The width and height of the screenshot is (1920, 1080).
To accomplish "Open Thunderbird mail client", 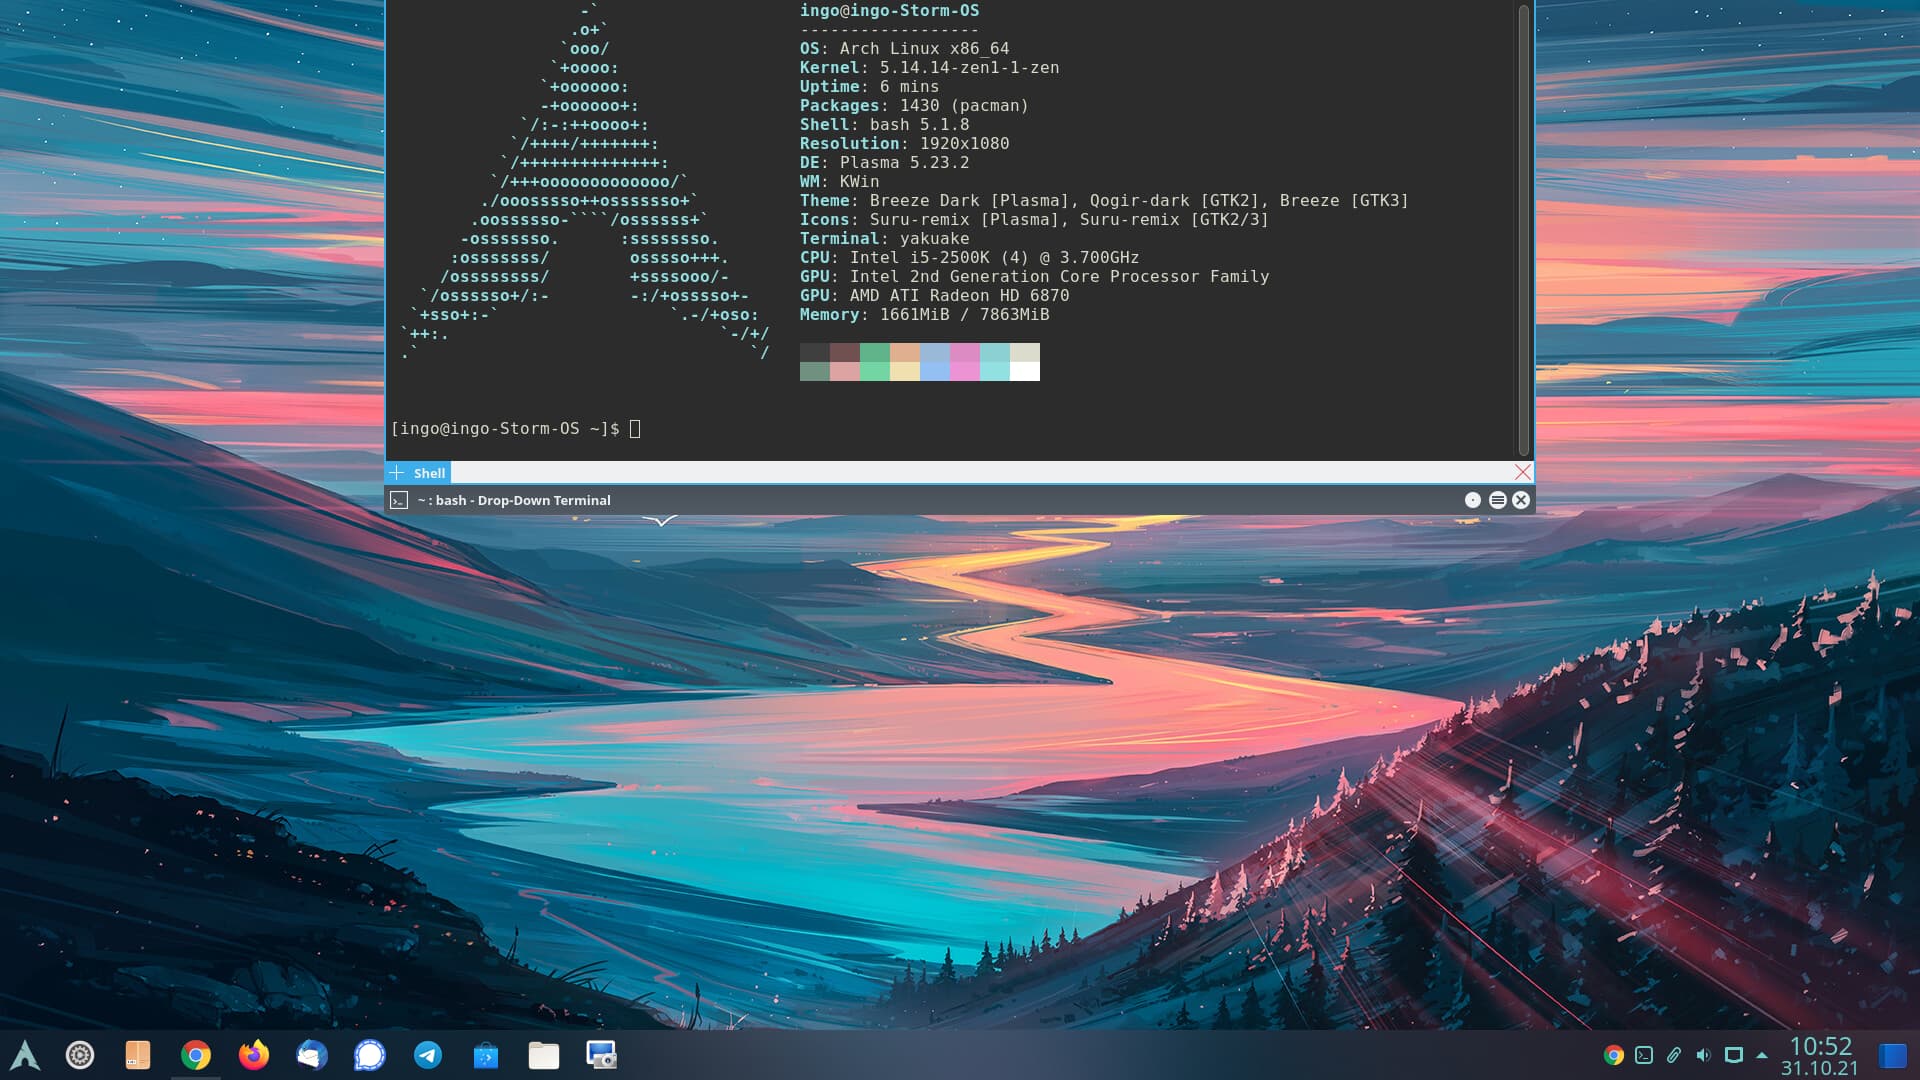I will click(311, 1054).
